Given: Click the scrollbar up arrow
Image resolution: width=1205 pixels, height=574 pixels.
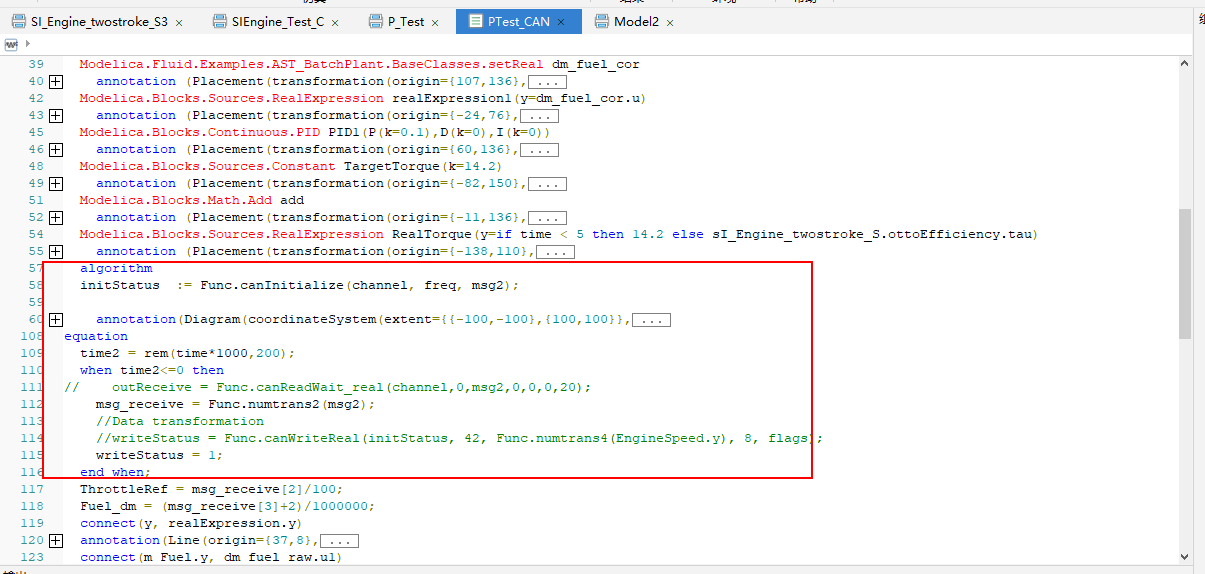Looking at the screenshot, I should [1185, 64].
